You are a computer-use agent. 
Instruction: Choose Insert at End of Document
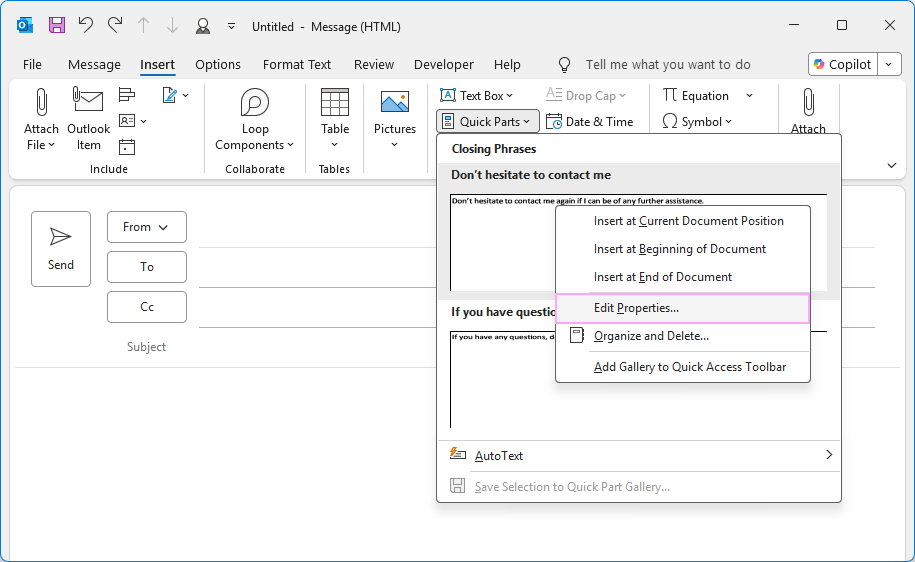[683, 277]
